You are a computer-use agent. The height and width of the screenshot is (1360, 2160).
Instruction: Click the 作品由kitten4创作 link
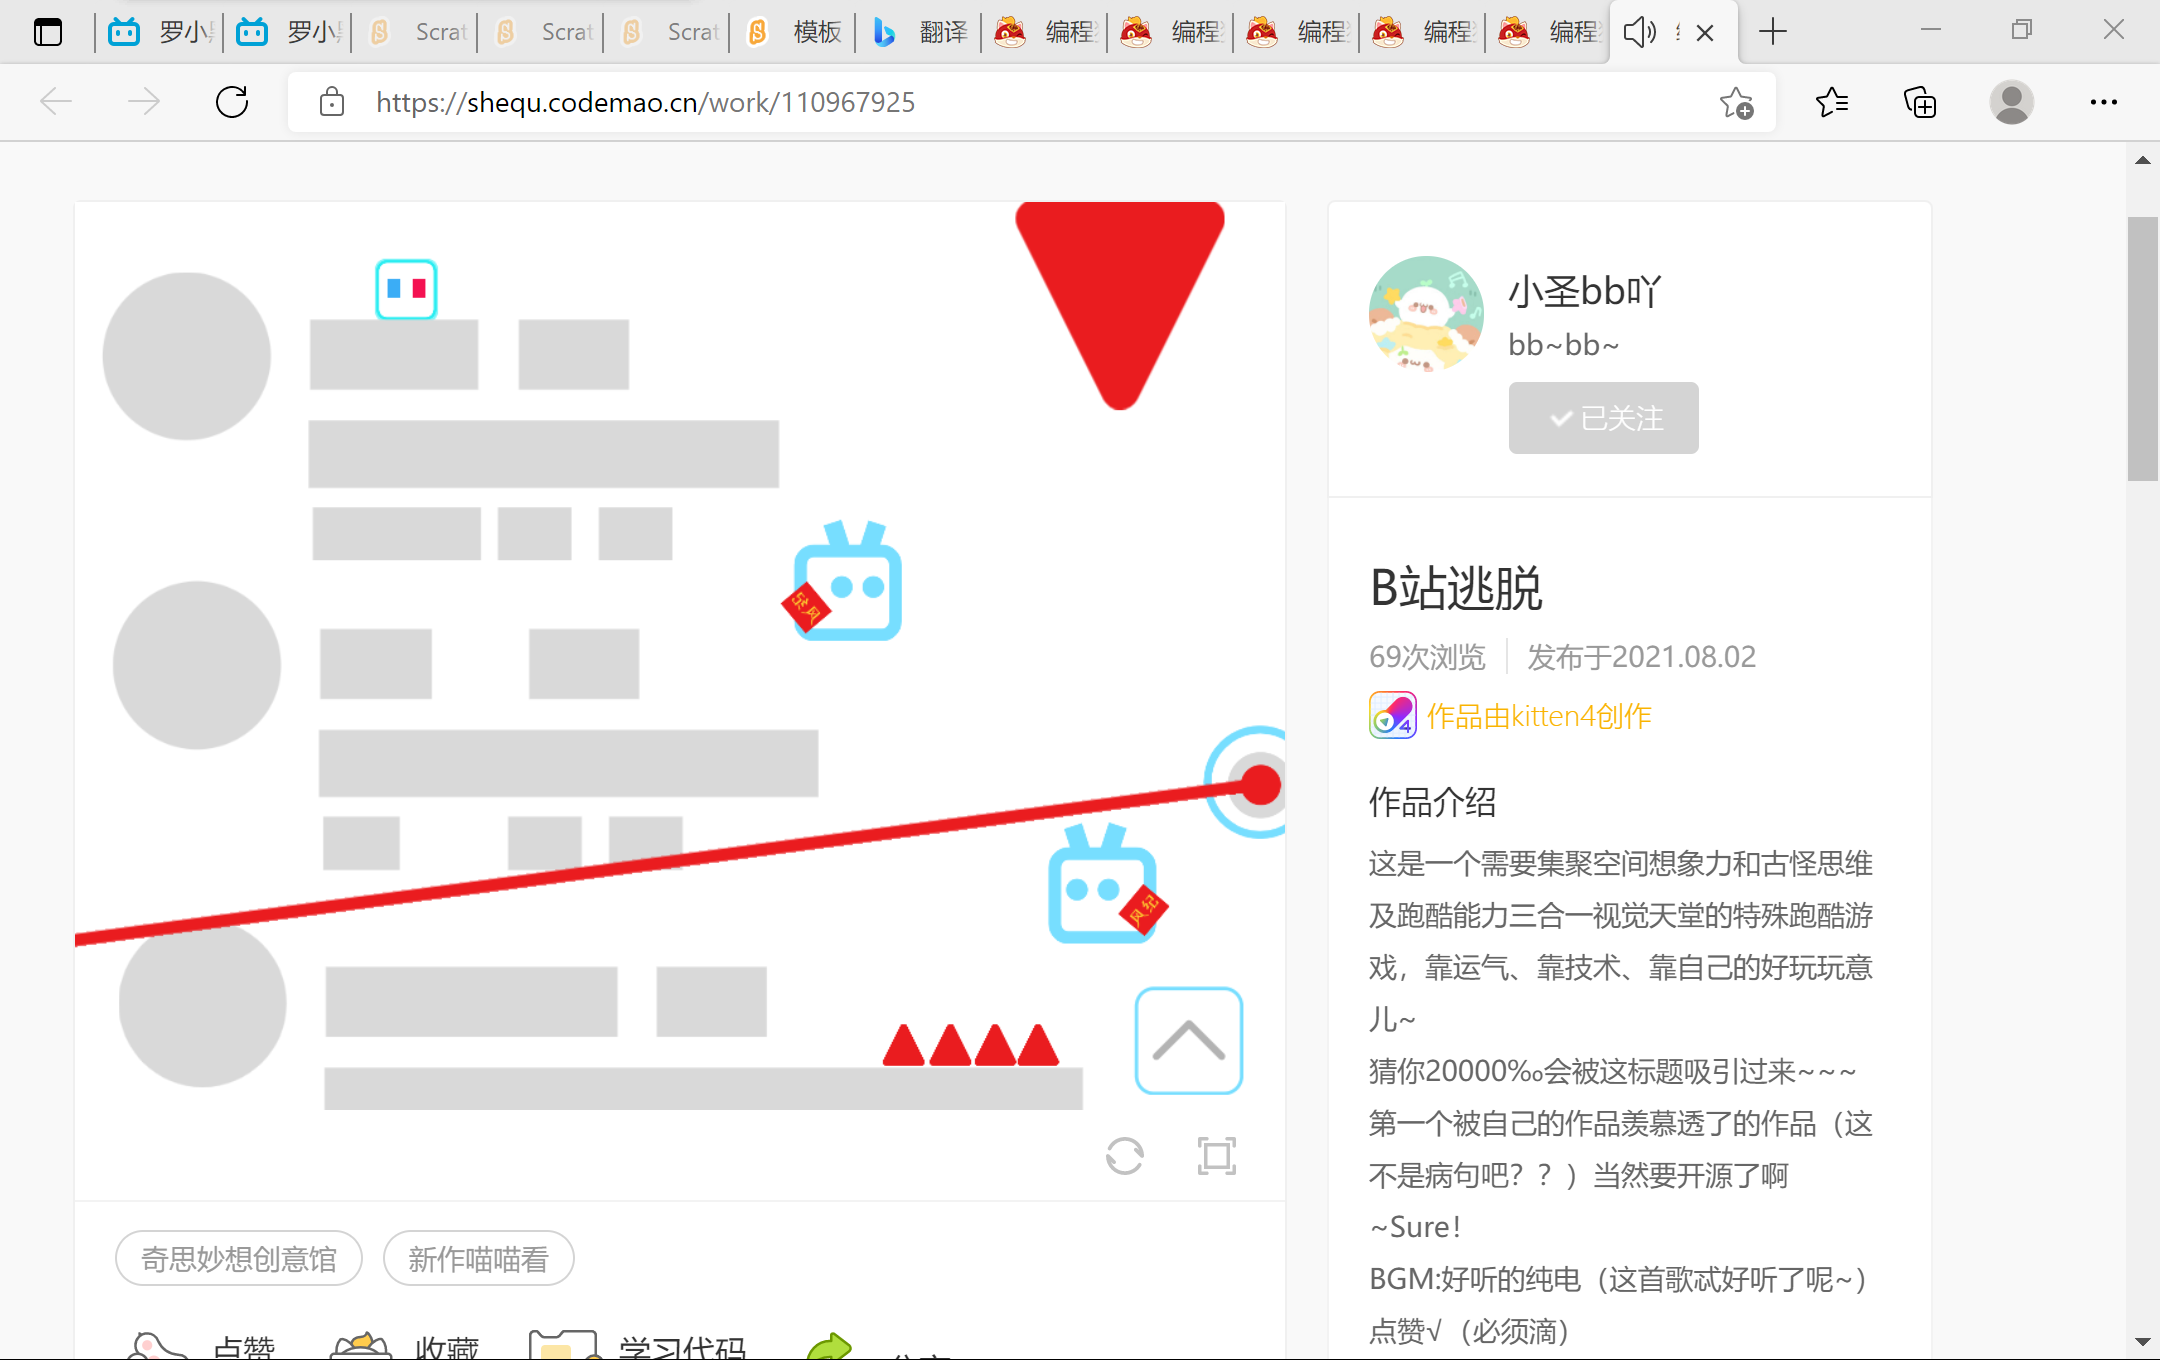[1539, 716]
